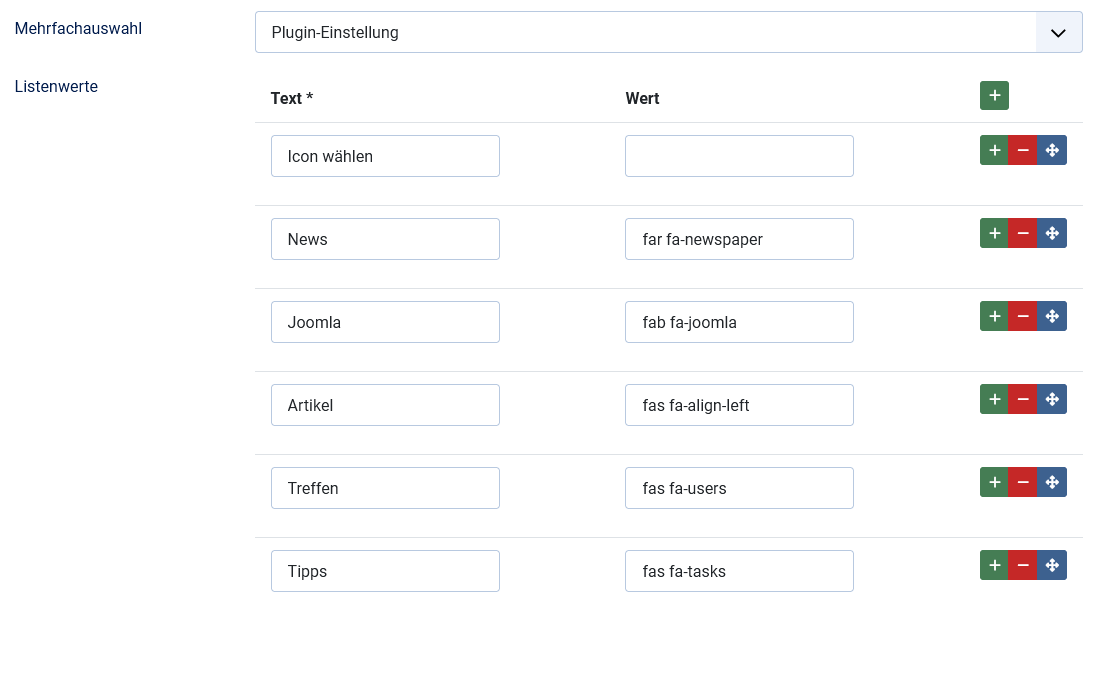Click the empty Wert field in the first row
Image resolution: width=1110 pixels, height=674 pixels.
739,156
